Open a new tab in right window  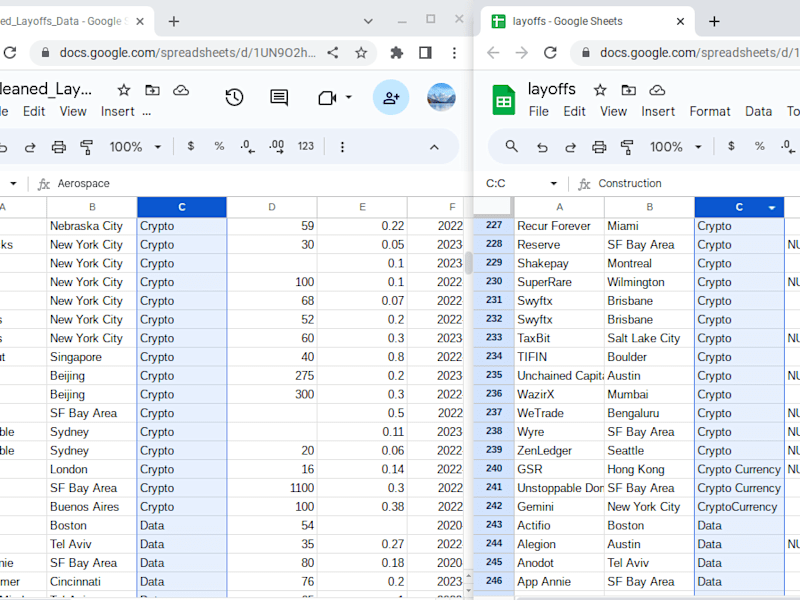pos(714,21)
